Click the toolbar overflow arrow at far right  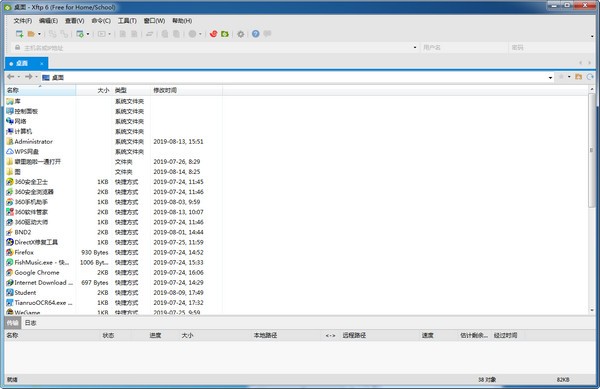592,36
